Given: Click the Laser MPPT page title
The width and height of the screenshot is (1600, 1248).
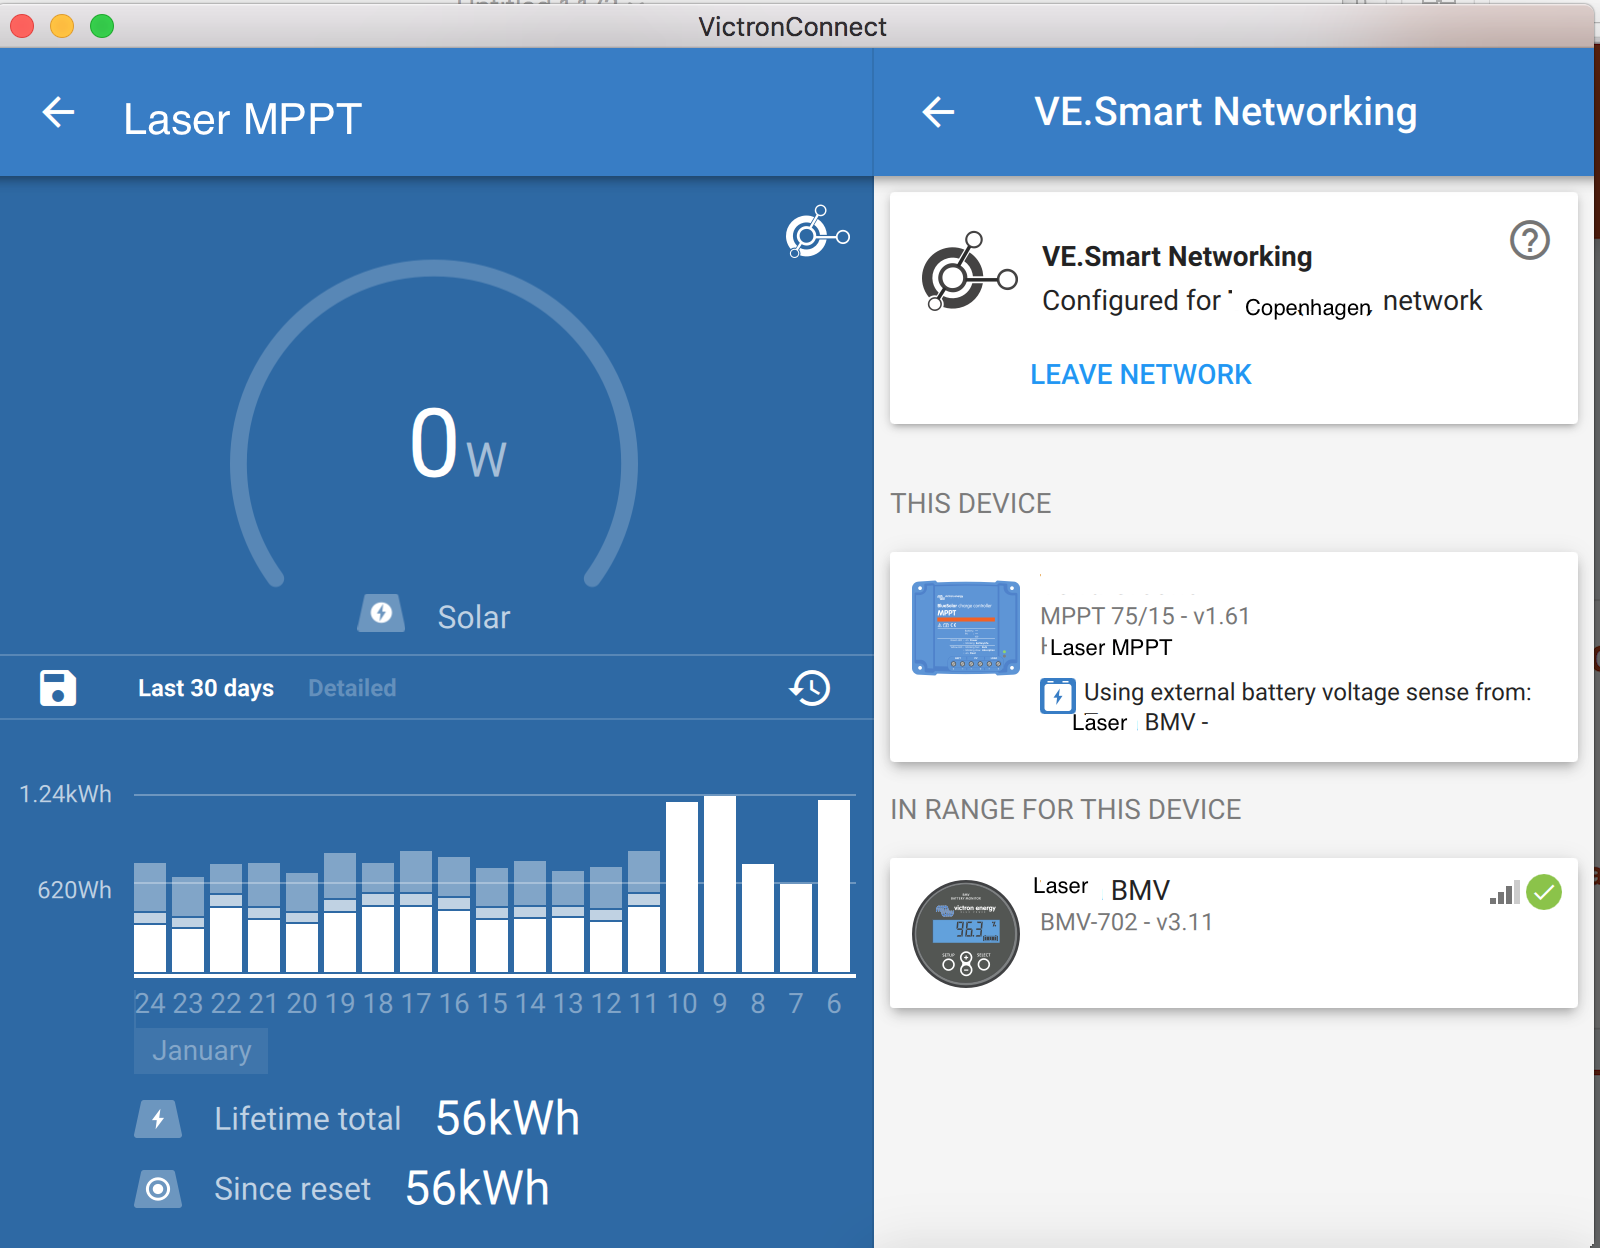Looking at the screenshot, I should 243,119.
